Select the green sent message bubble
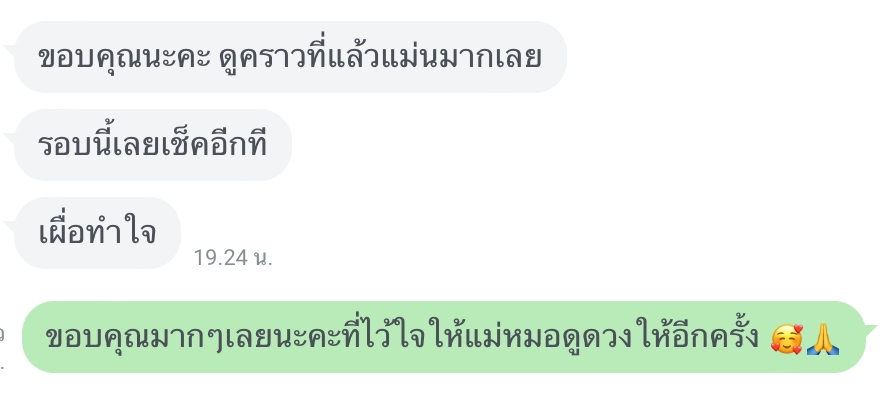 coord(443,337)
